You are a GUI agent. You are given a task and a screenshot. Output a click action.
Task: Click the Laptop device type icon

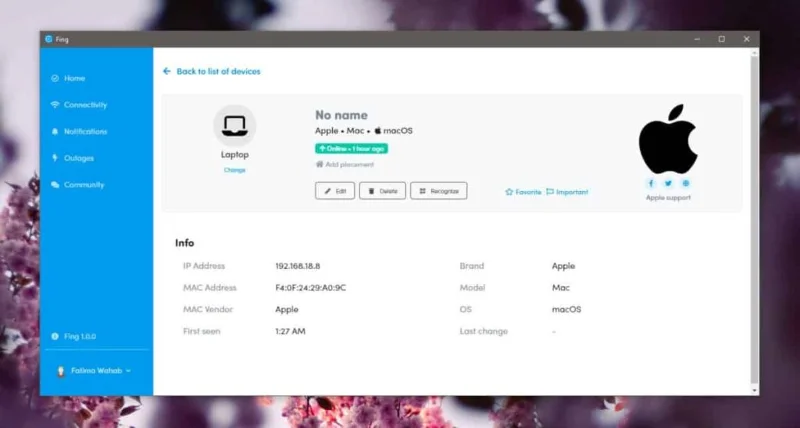pos(235,125)
